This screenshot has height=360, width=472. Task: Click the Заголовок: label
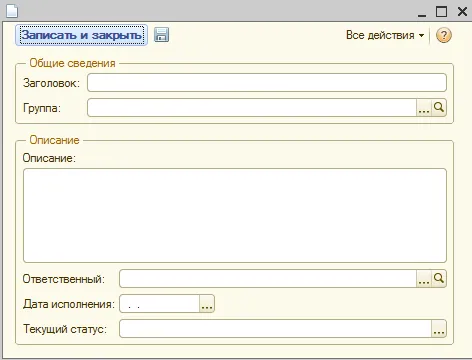tap(51, 83)
